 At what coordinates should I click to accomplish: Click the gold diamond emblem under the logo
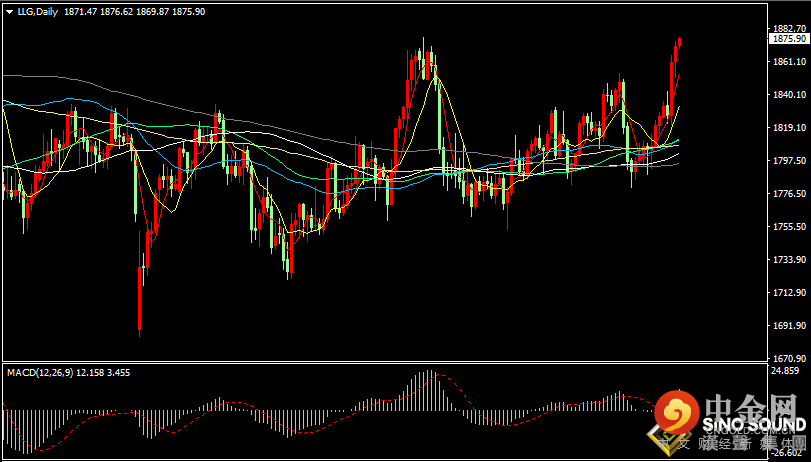661,438
